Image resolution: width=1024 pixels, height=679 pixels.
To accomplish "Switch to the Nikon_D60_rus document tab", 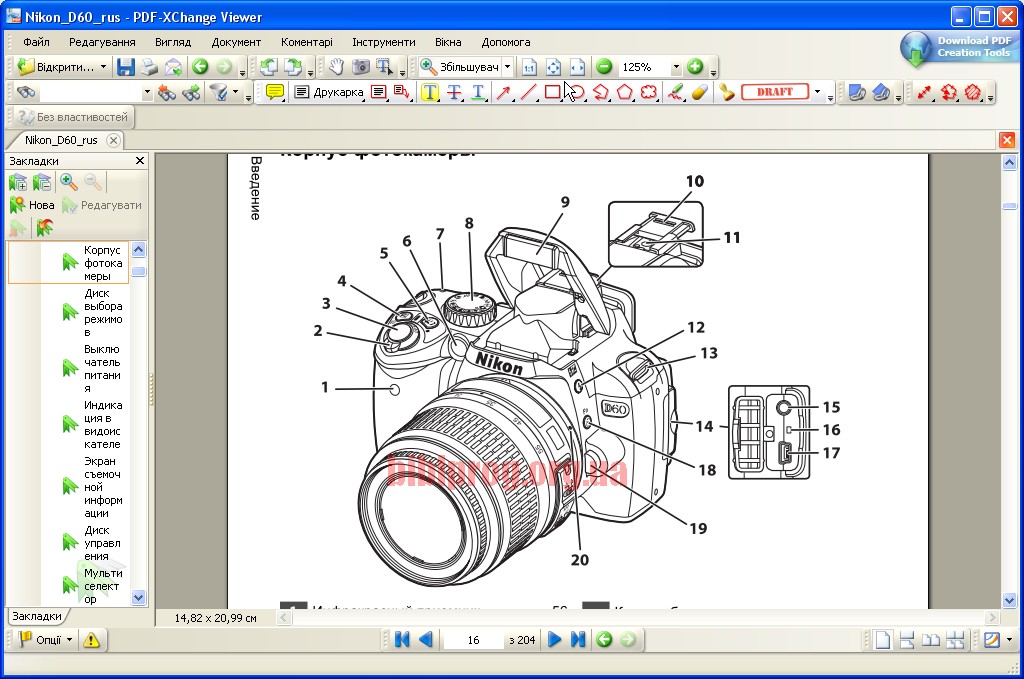I will [x=61, y=140].
